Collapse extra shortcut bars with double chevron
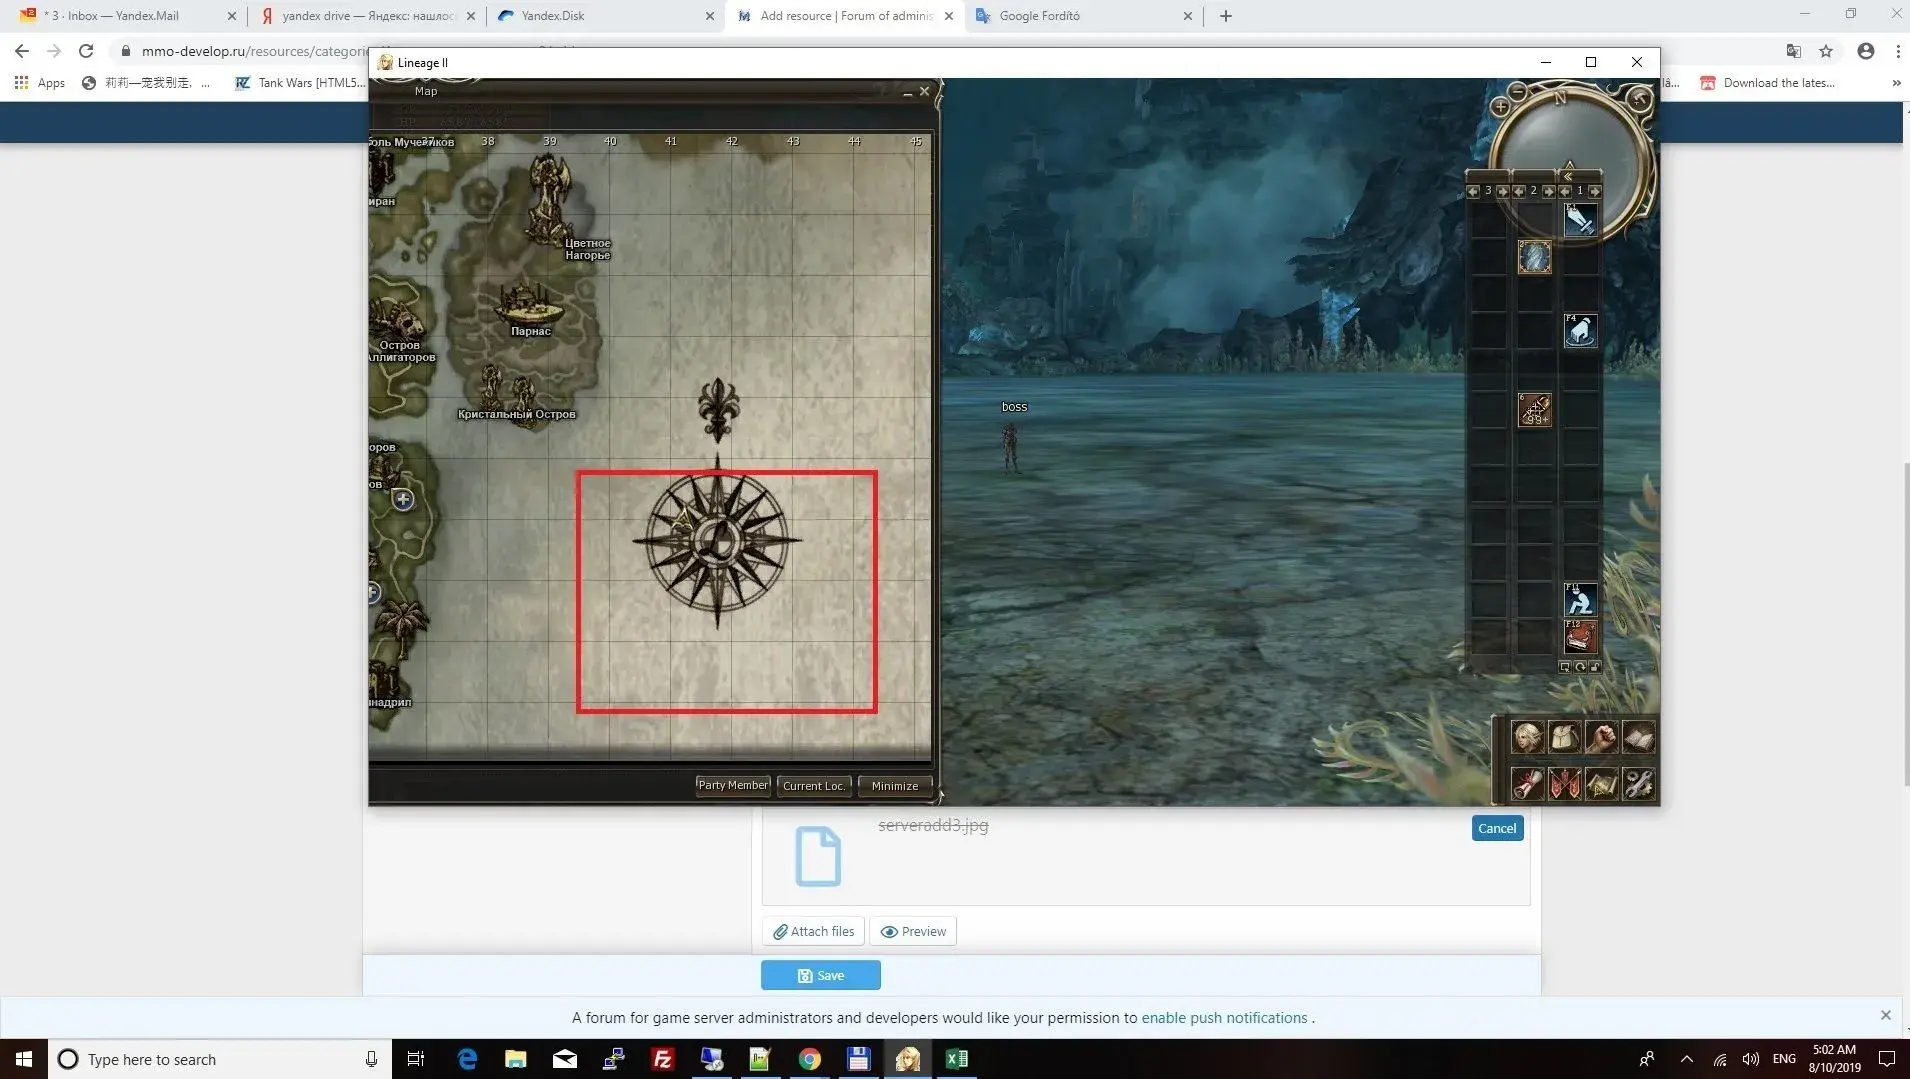This screenshot has width=1910, height=1079. [x=1567, y=176]
